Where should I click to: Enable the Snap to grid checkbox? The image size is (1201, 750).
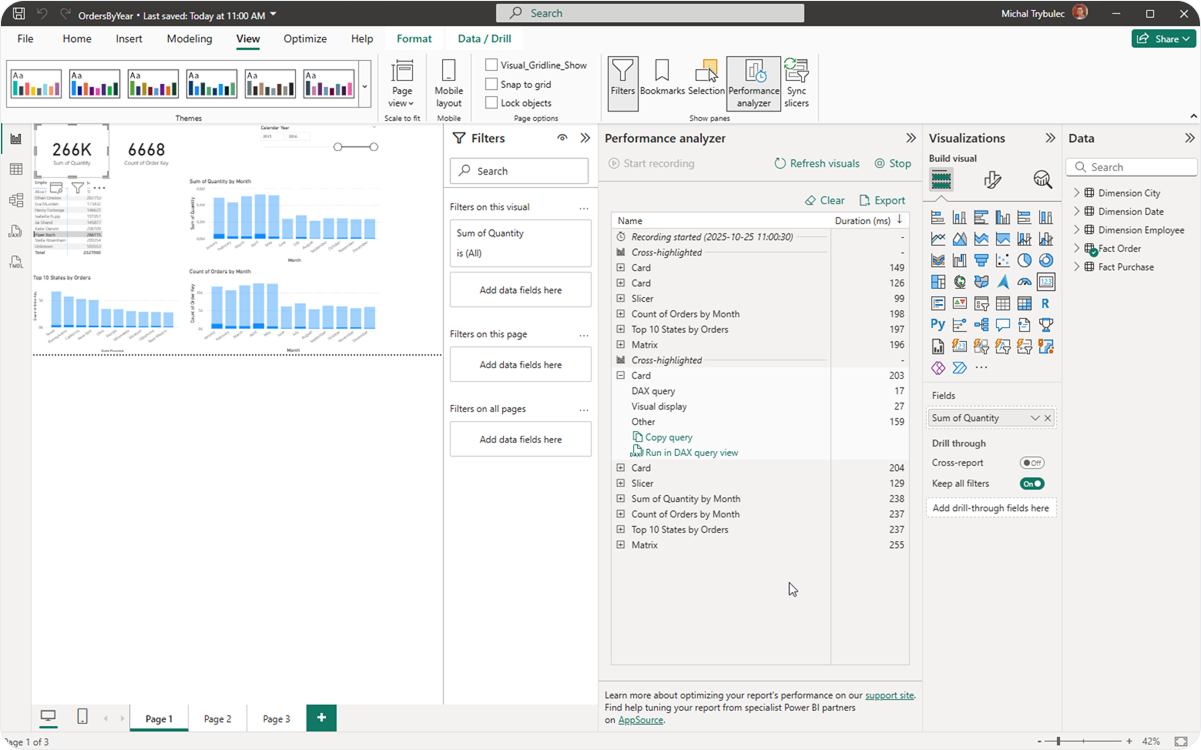coord(491,86)
